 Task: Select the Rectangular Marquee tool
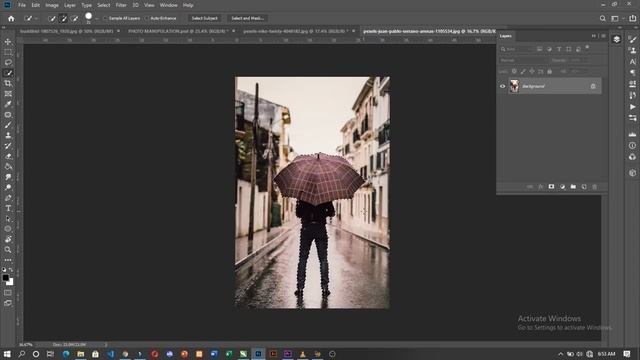[x=8, y=52]
